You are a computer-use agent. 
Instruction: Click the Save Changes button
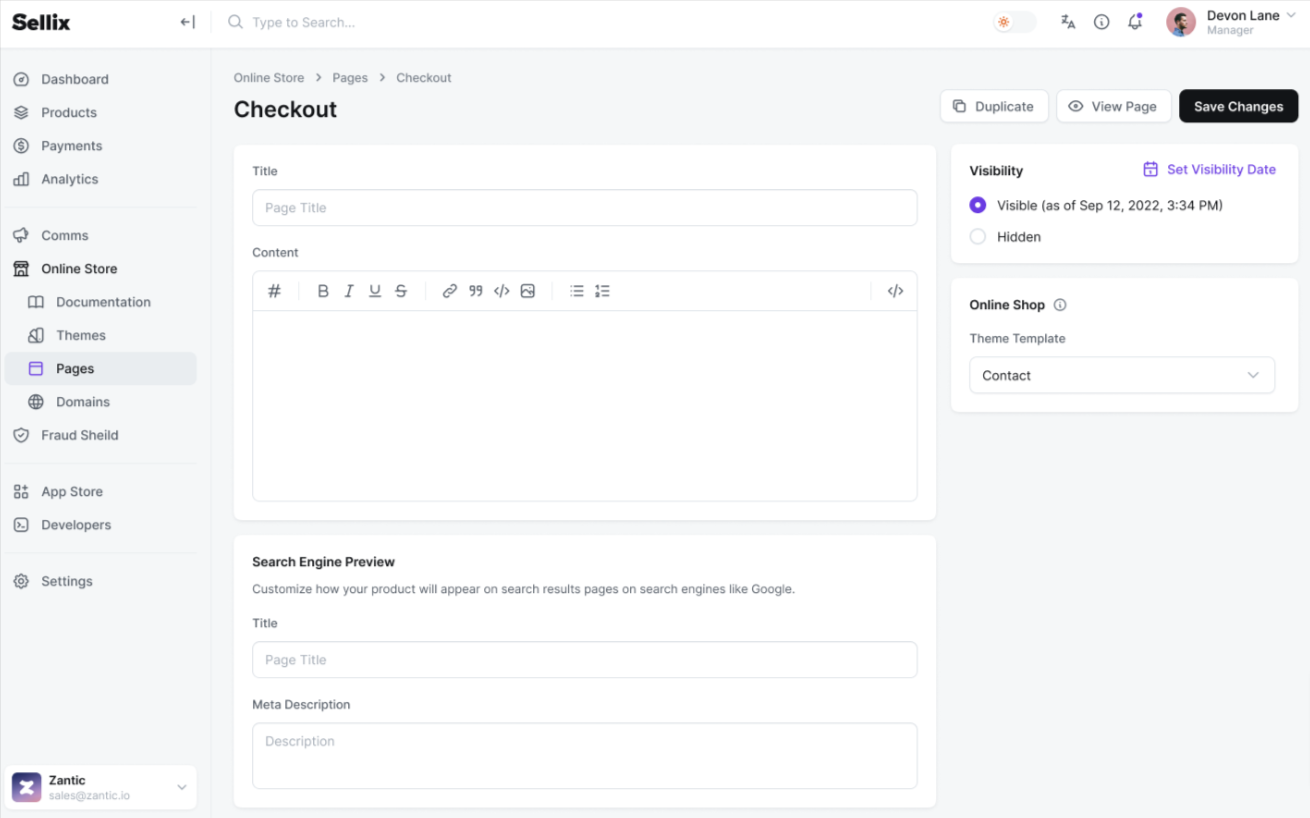(1238, 106)
